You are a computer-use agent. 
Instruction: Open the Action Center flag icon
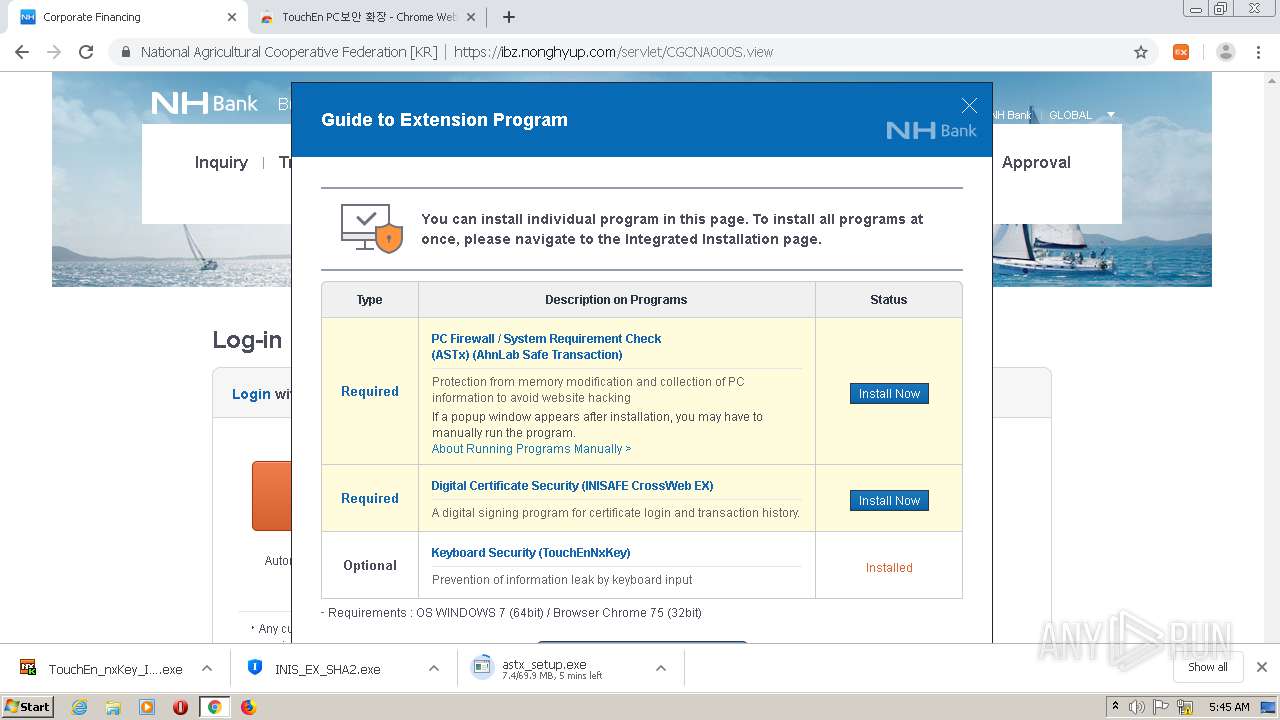point(1162,707)
